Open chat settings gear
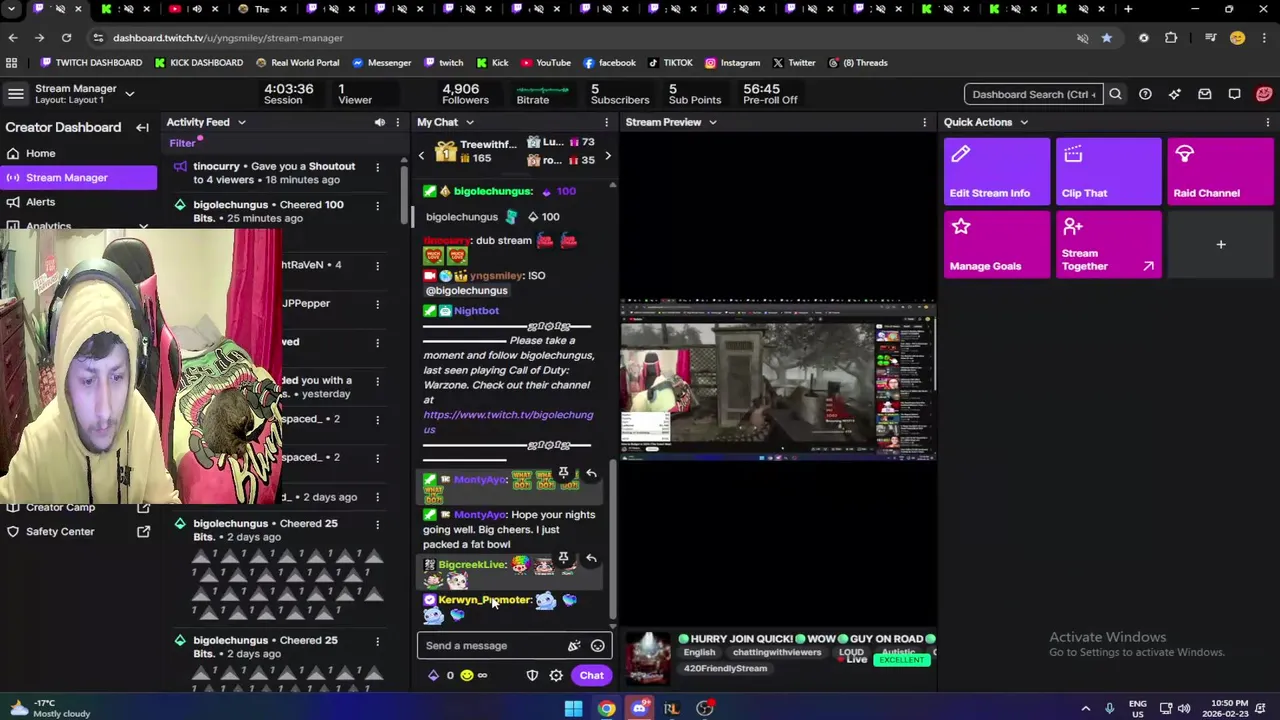The height and width of the screenshot is (720, 1280). 556,675
